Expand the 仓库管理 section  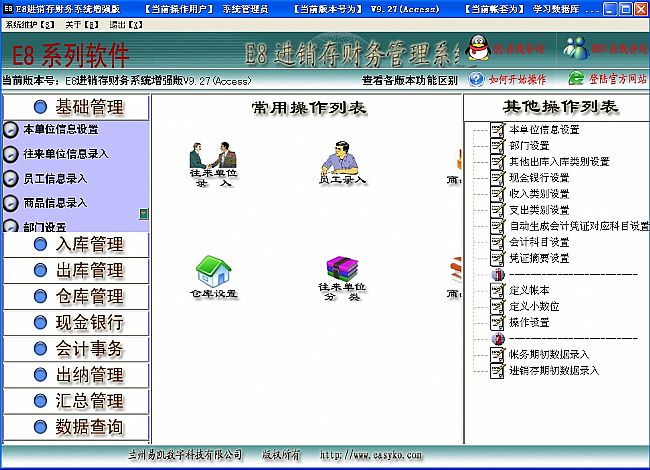76,297
